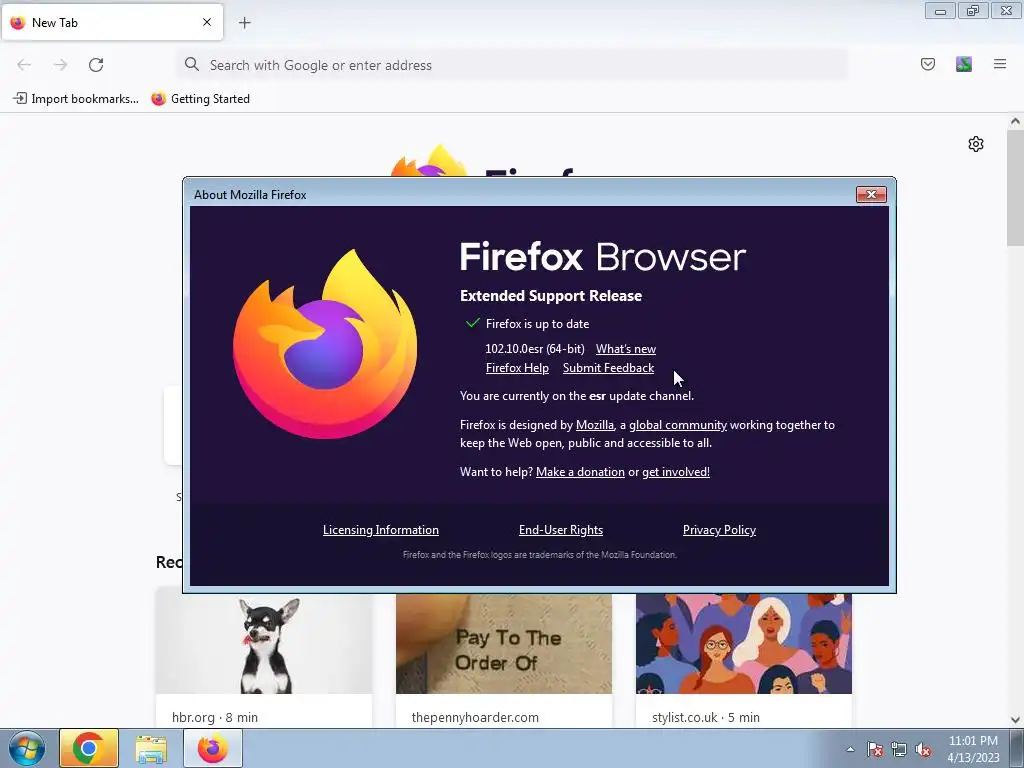The width and height of the screenshot is (1024, 768).
Task: Click the "Extended Support Release" heading
Action: point(551,296)
